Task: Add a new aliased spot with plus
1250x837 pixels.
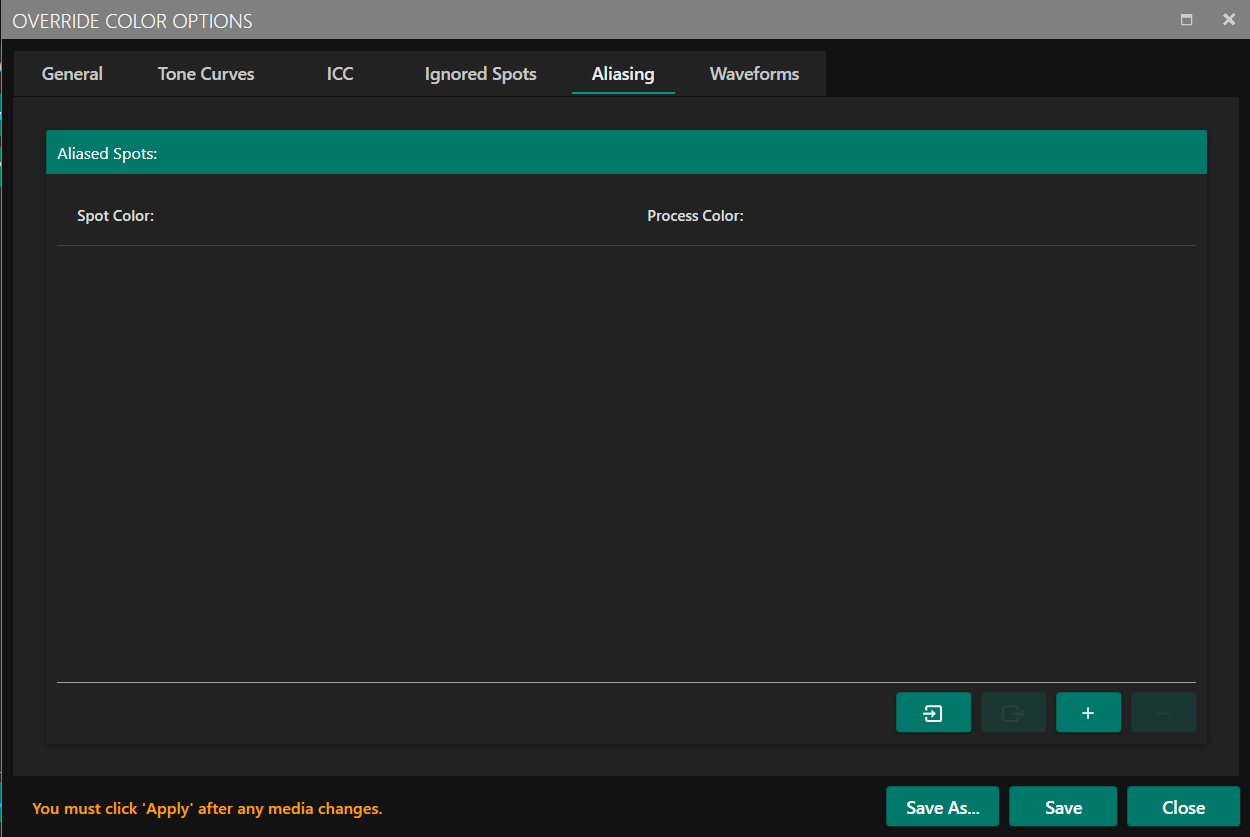Action: click(x=1088, y=713)
